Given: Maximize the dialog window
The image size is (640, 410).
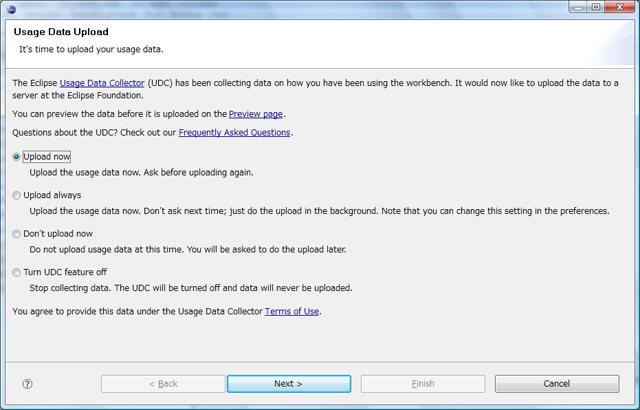Looking at the screenshot, I should [596, 7].
